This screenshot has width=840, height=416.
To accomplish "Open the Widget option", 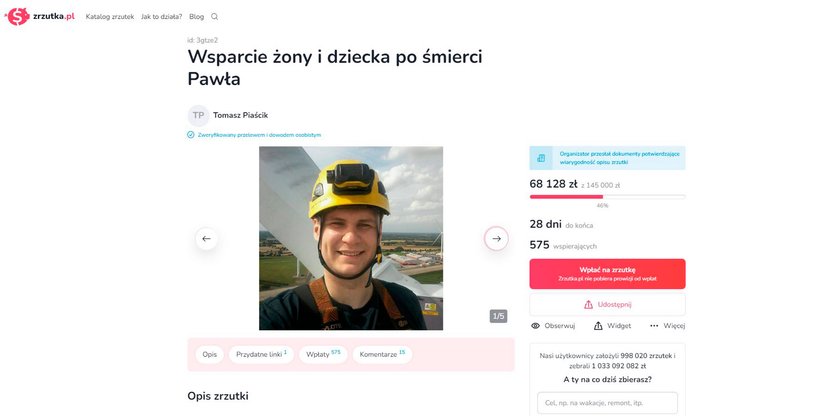I will pos(612,326).
